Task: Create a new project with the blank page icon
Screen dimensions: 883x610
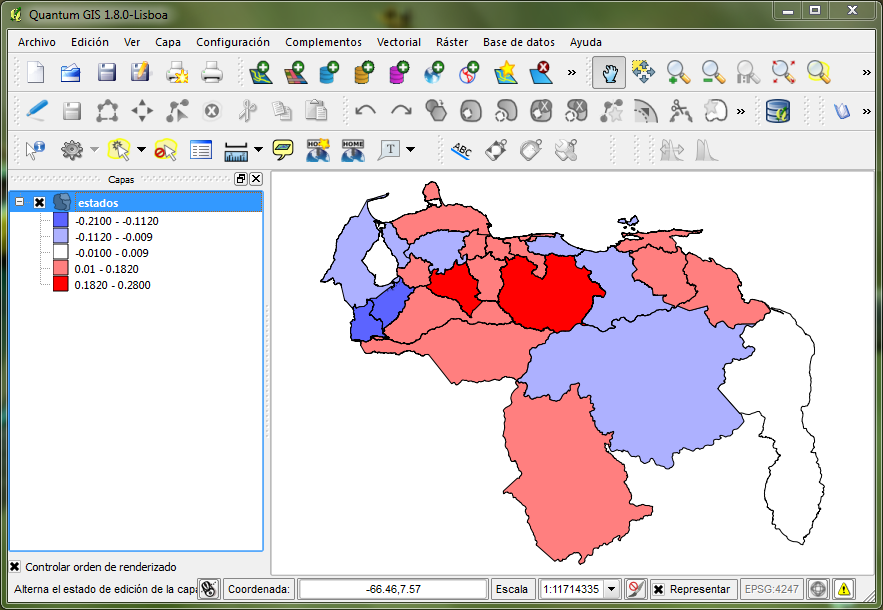Action: (x=35, y=73)
